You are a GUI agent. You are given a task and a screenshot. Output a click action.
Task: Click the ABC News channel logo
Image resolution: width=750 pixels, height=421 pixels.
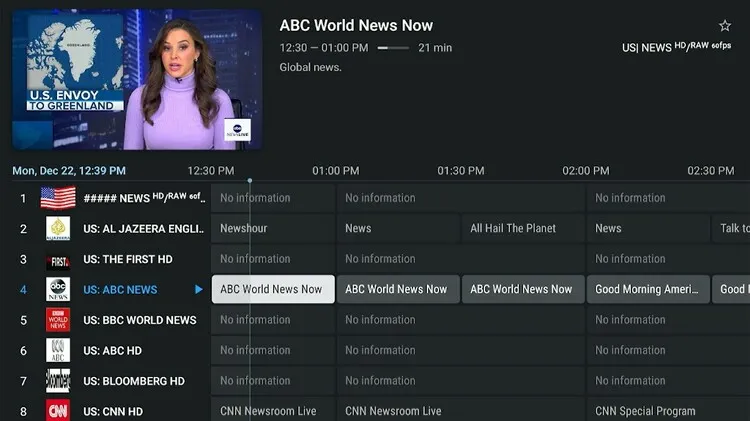pos(58,289)
